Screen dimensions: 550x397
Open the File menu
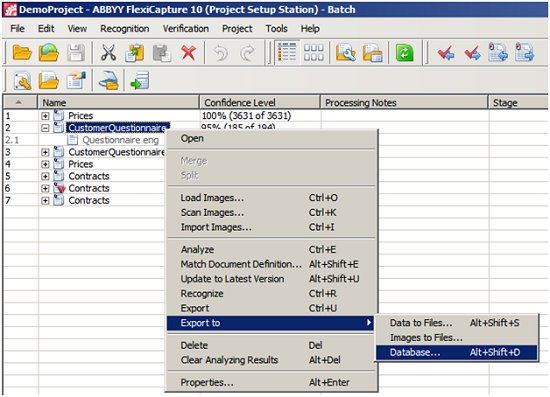pyautogui.click(x=18, y=29)
